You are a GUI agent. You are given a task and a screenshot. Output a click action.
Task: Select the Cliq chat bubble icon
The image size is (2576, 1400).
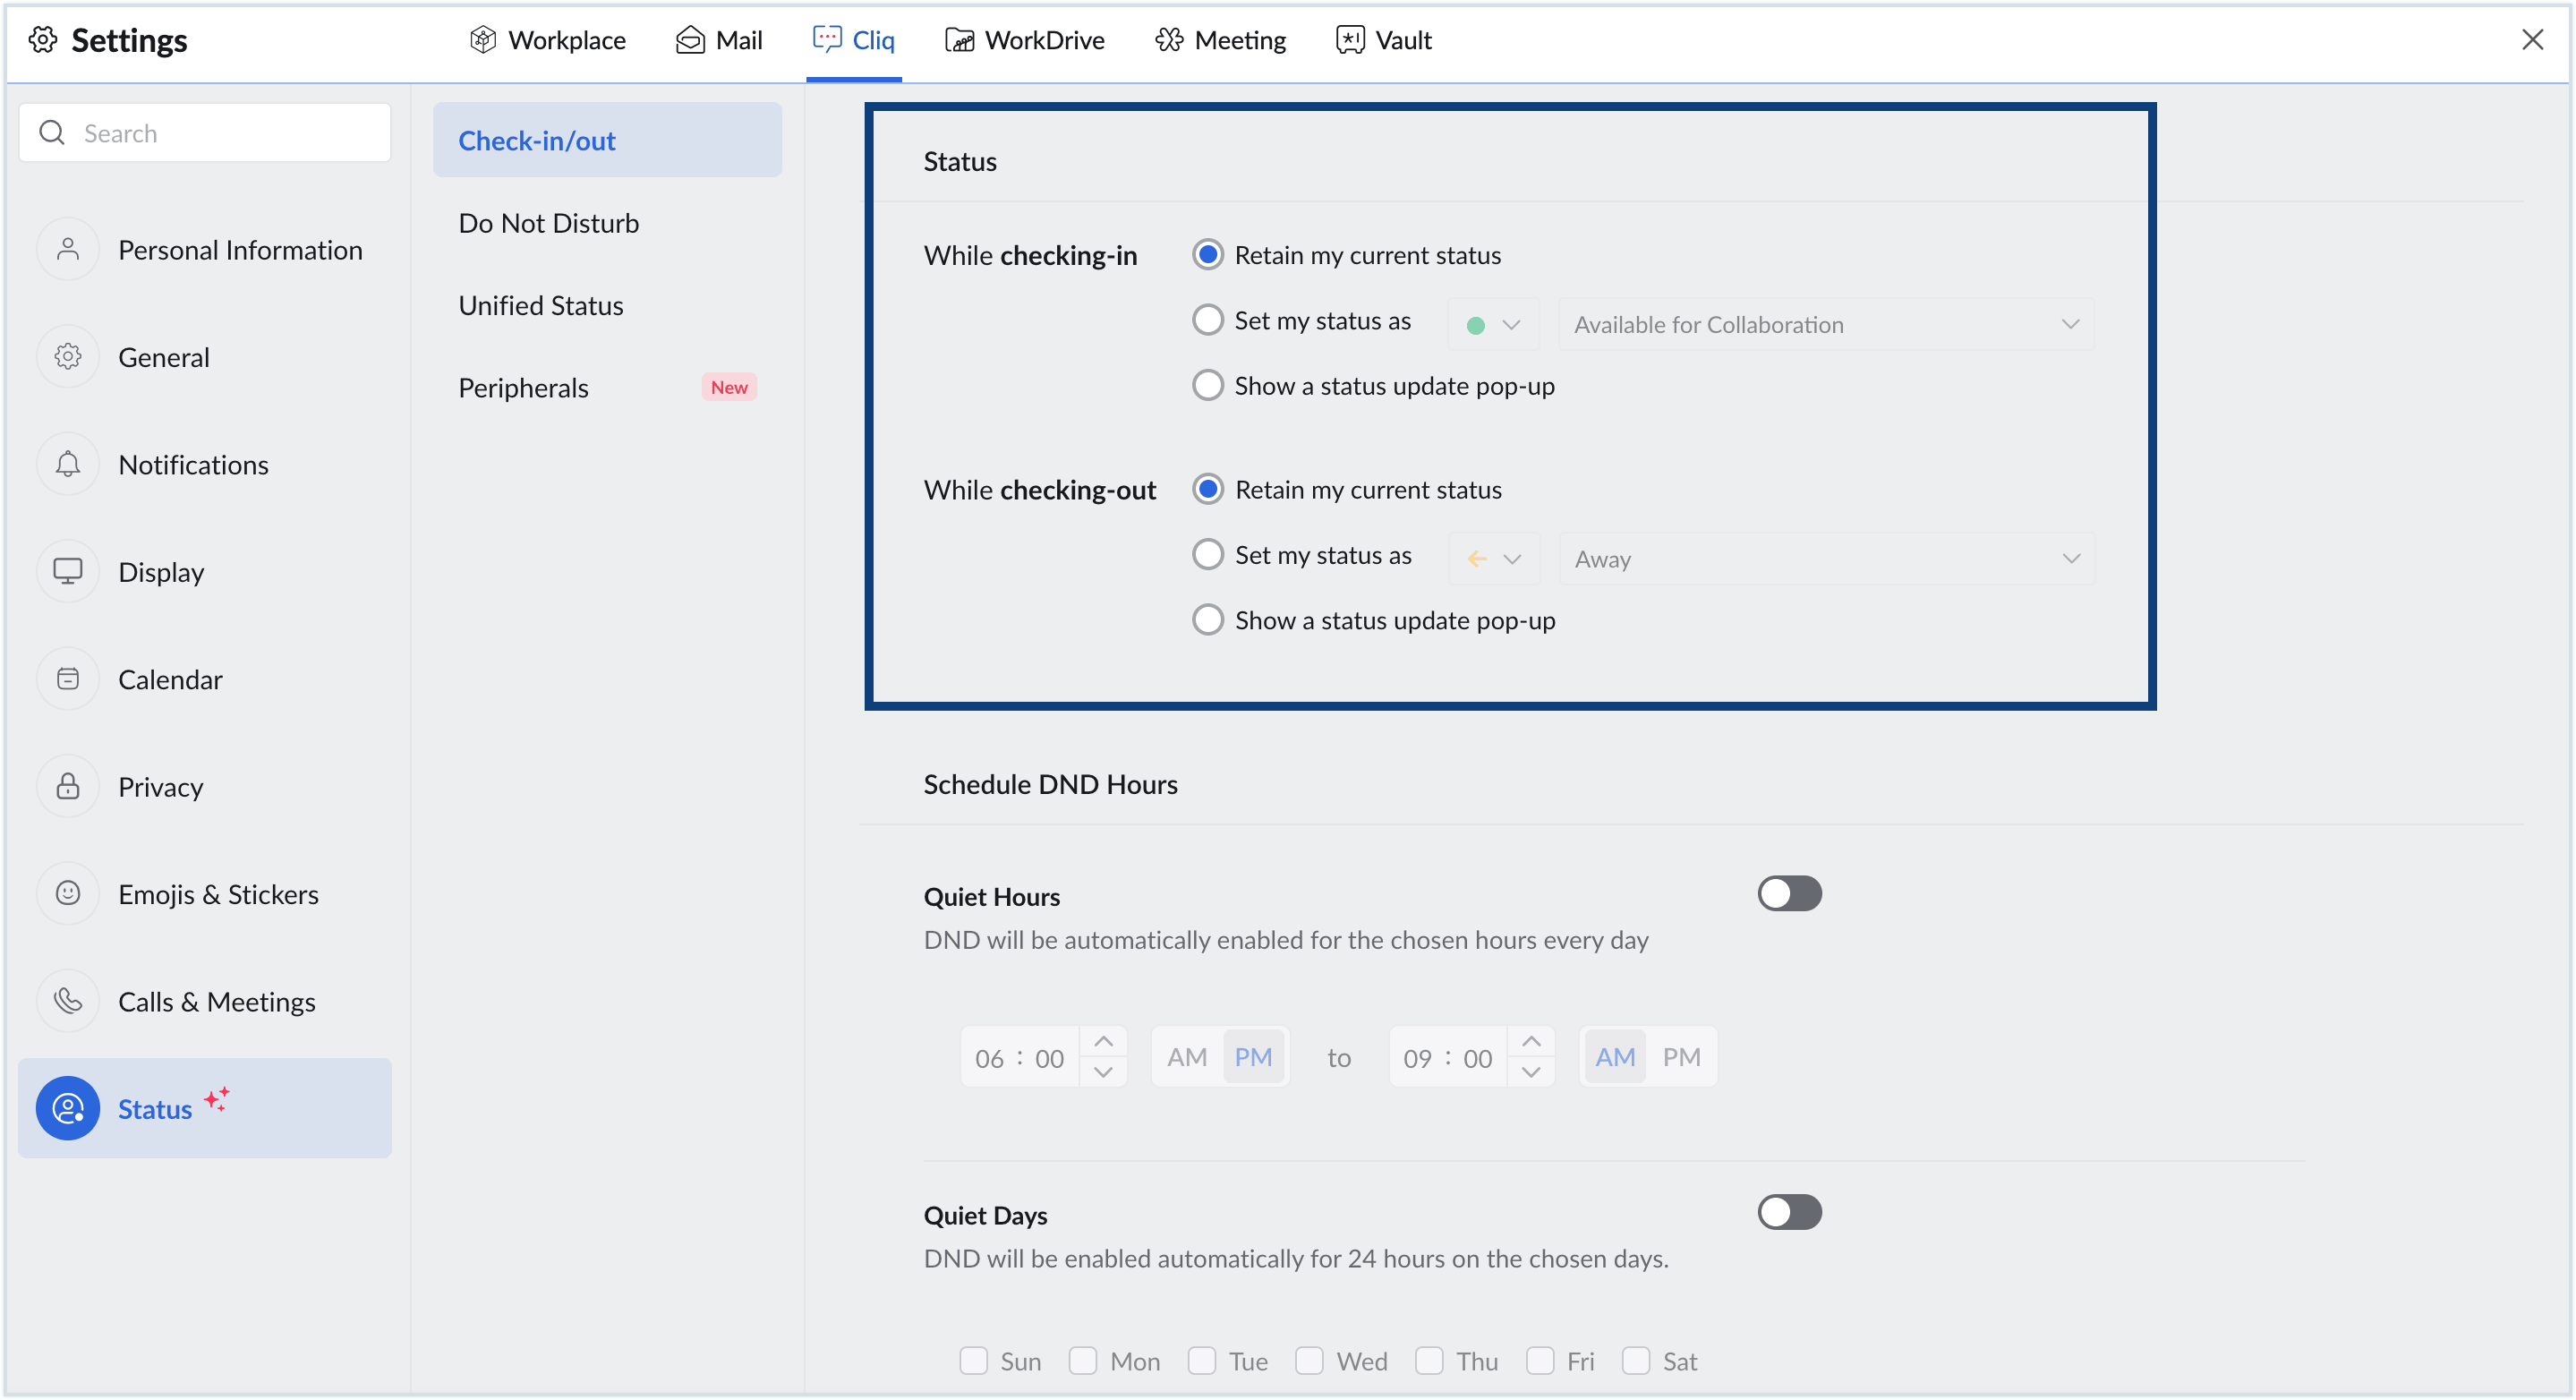tap(827, 40)
